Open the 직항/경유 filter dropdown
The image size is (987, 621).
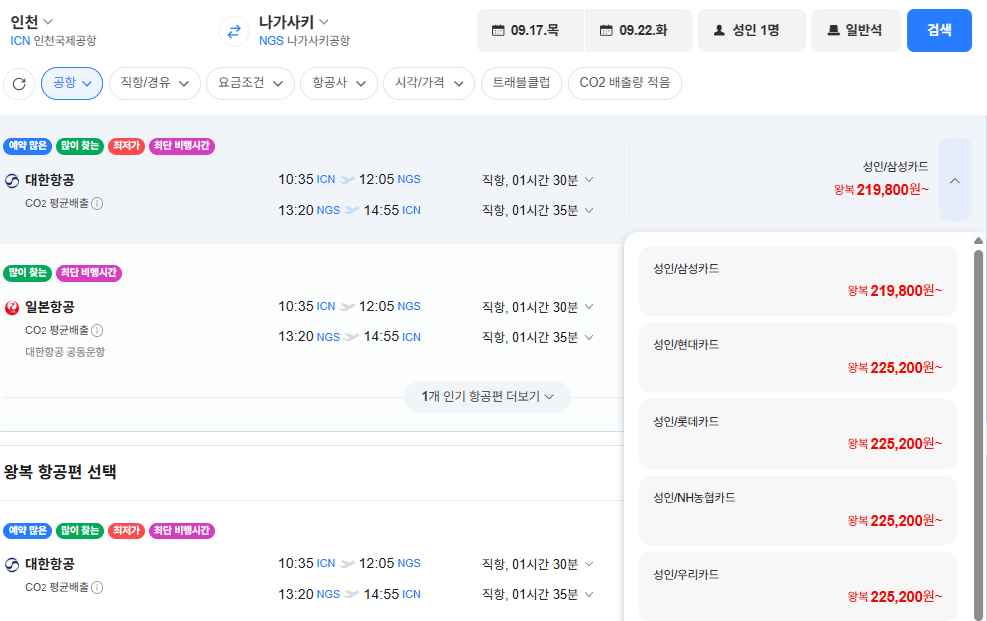coord(155,83)
